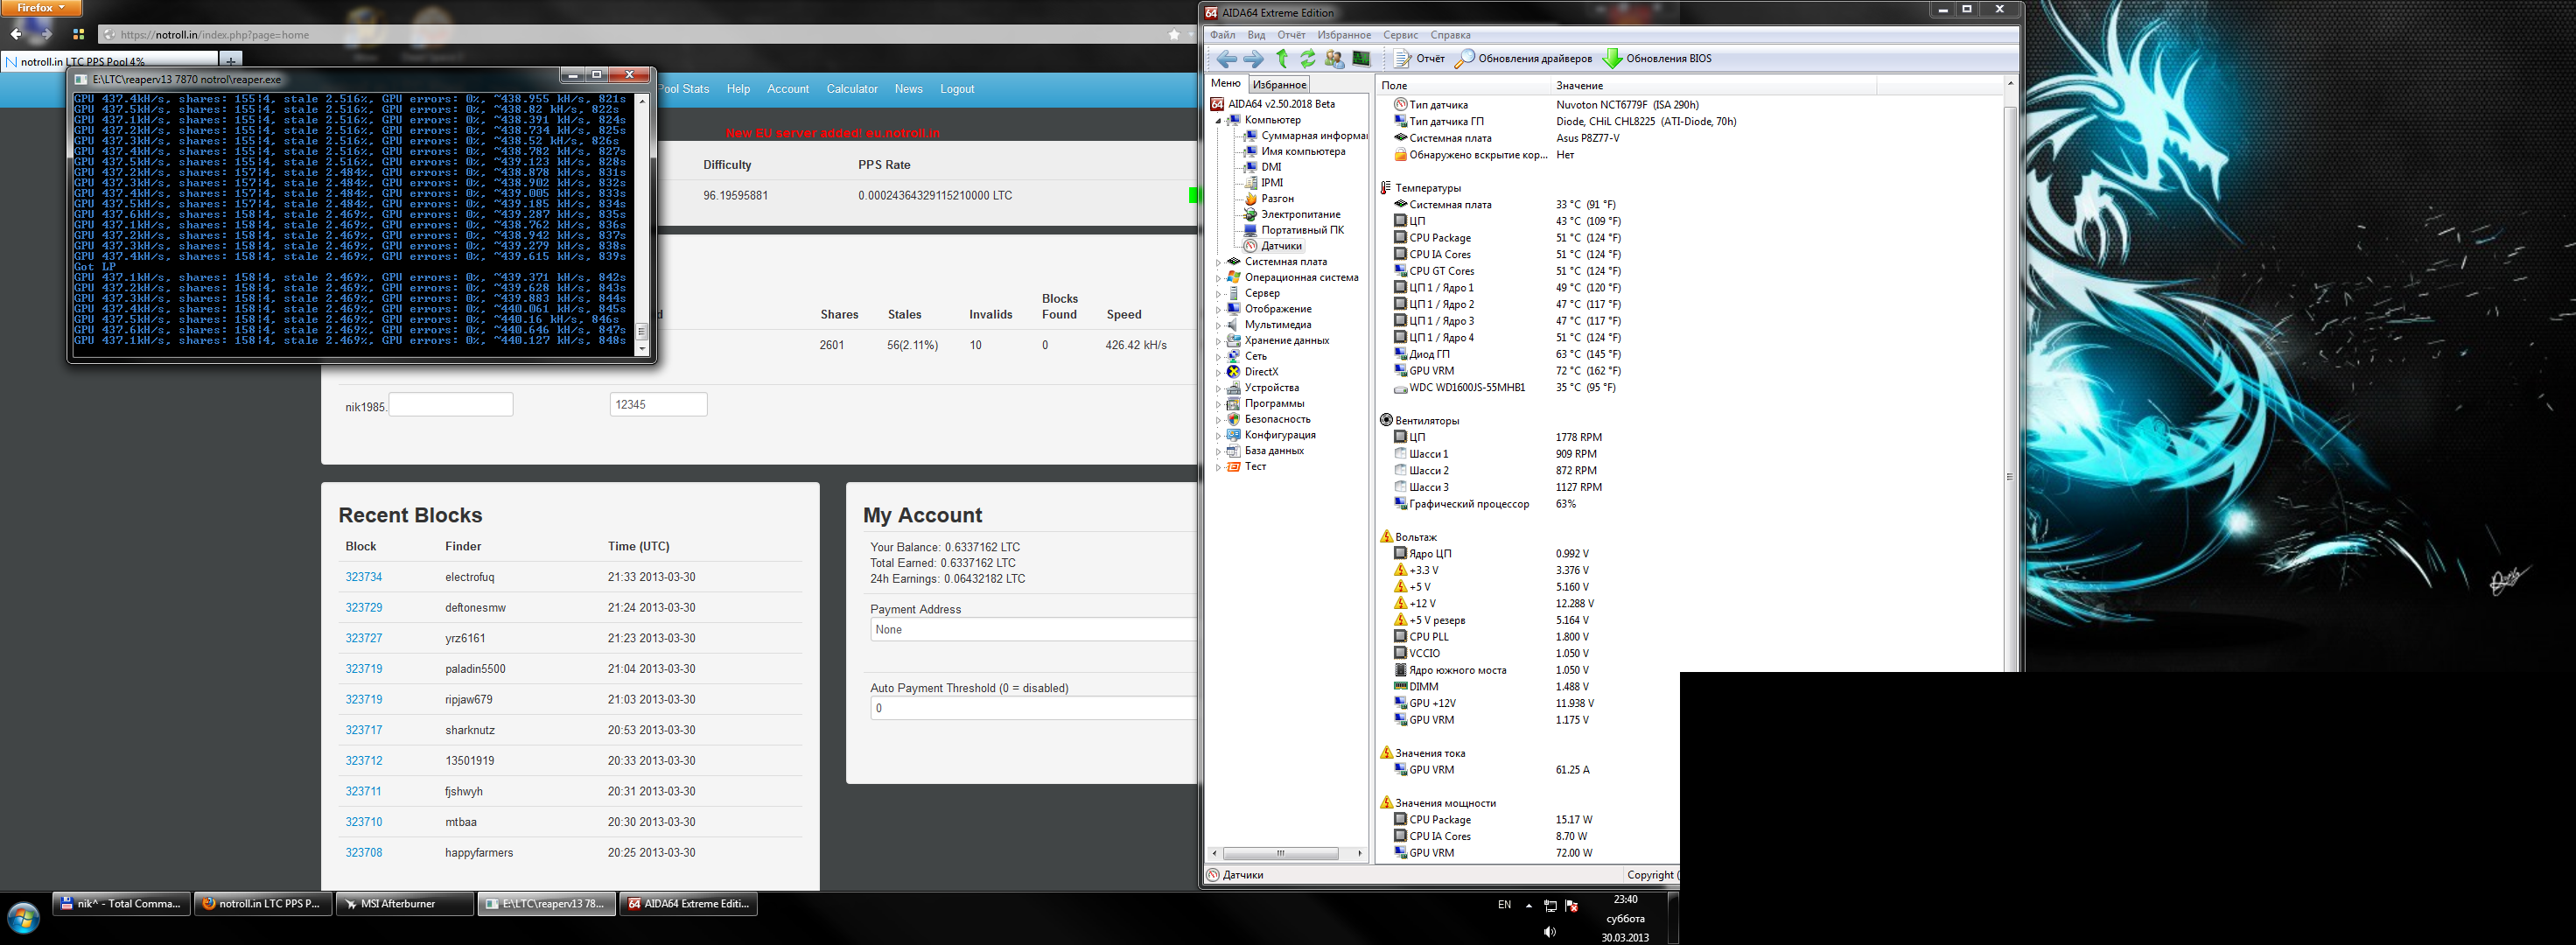Collapse the Компьютер tree node

pos(1218,121)
